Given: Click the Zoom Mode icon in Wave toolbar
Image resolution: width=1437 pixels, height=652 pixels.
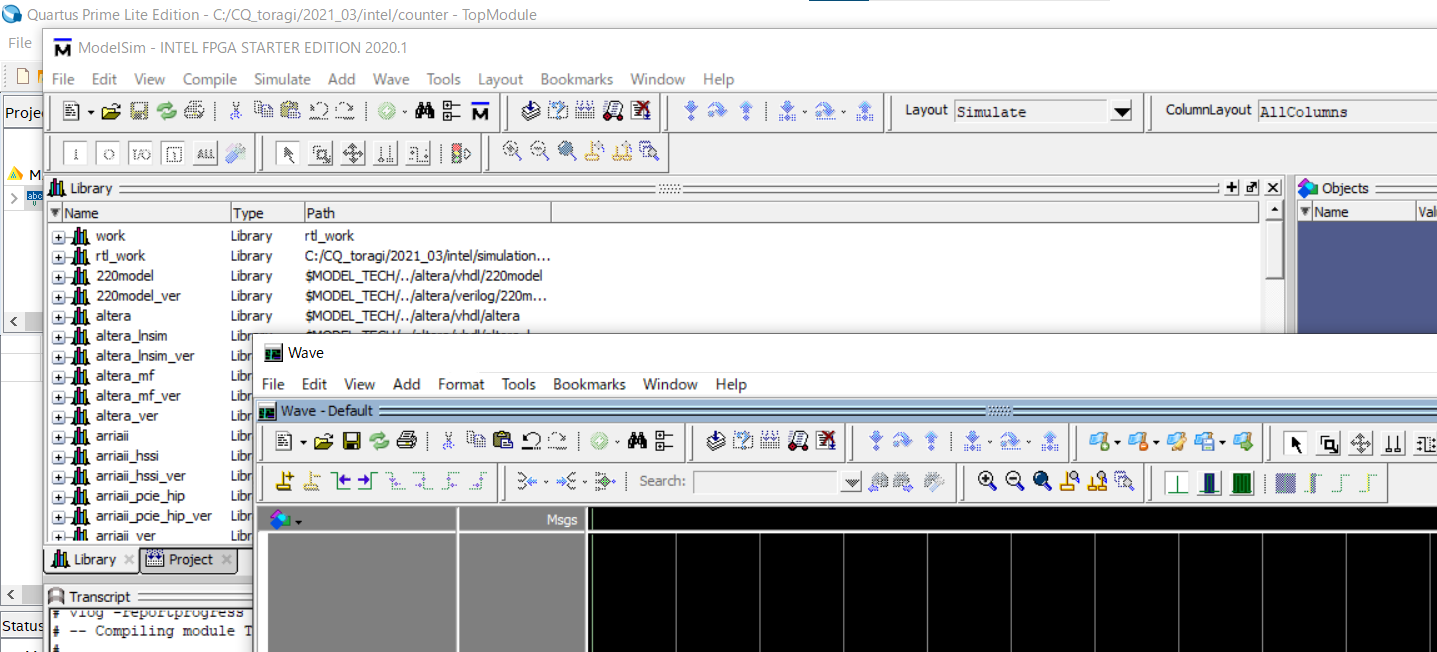Looking at the screenshot, I should click(x=1328, y=444).
